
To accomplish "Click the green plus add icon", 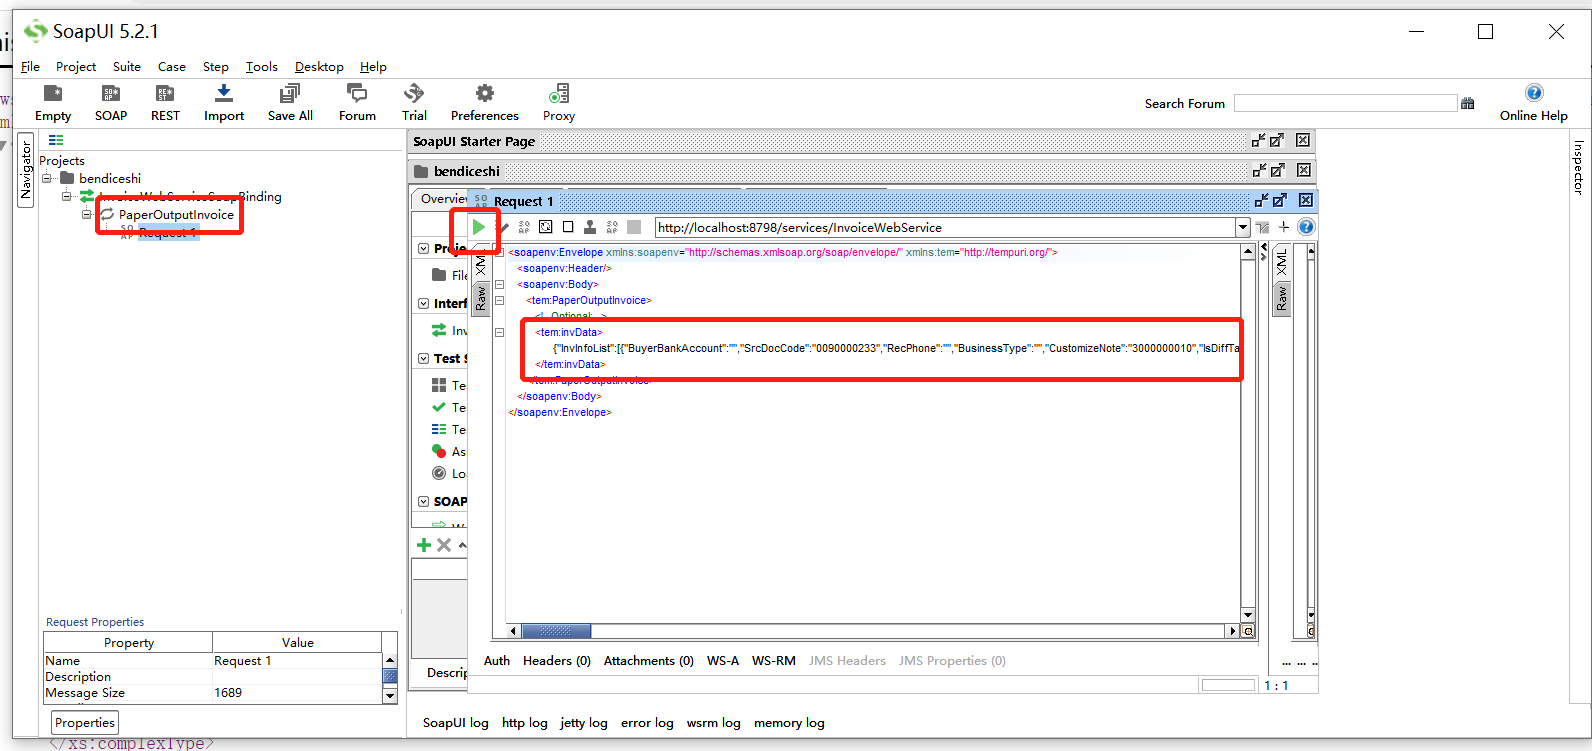I will 424,545.
